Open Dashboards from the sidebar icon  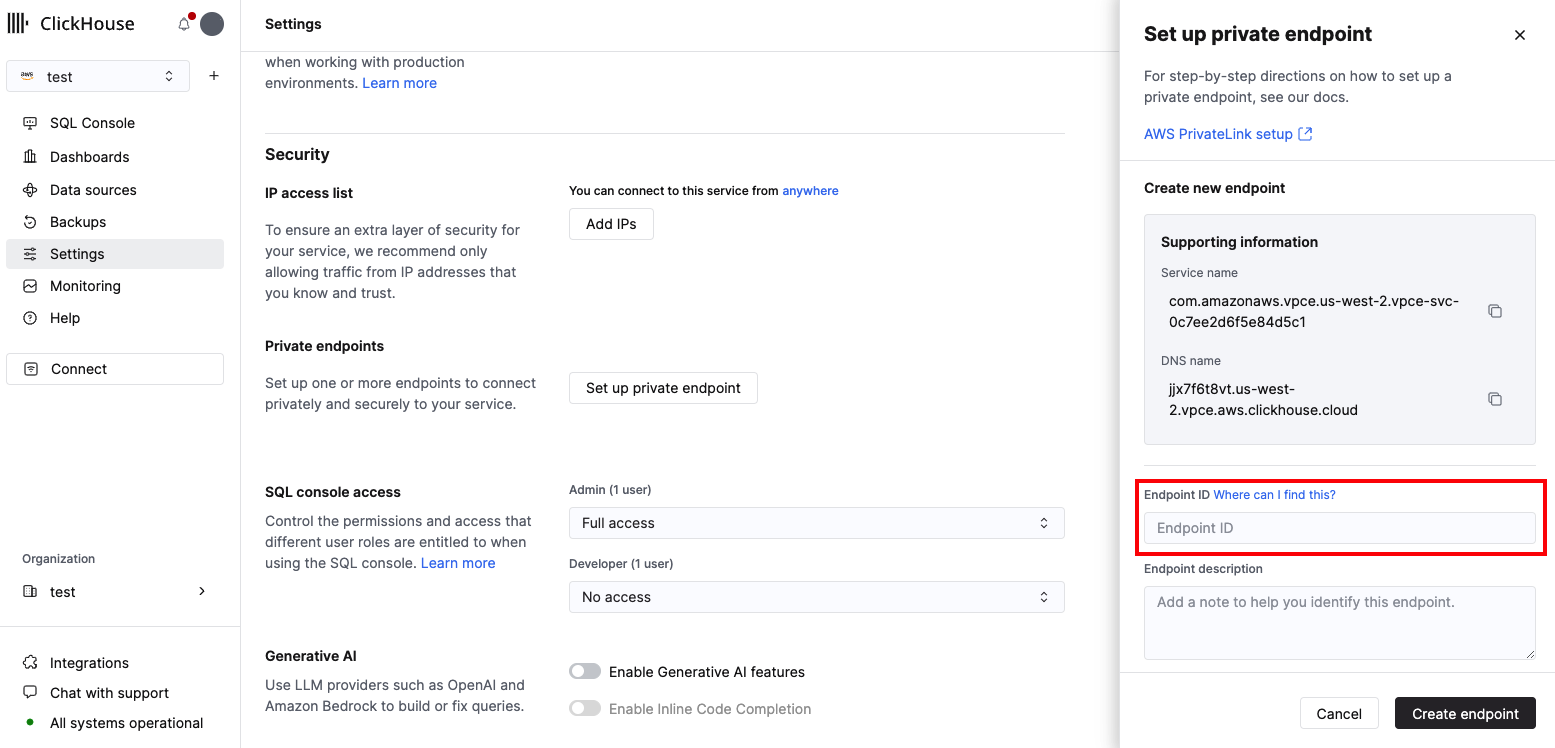coord(30,156)
